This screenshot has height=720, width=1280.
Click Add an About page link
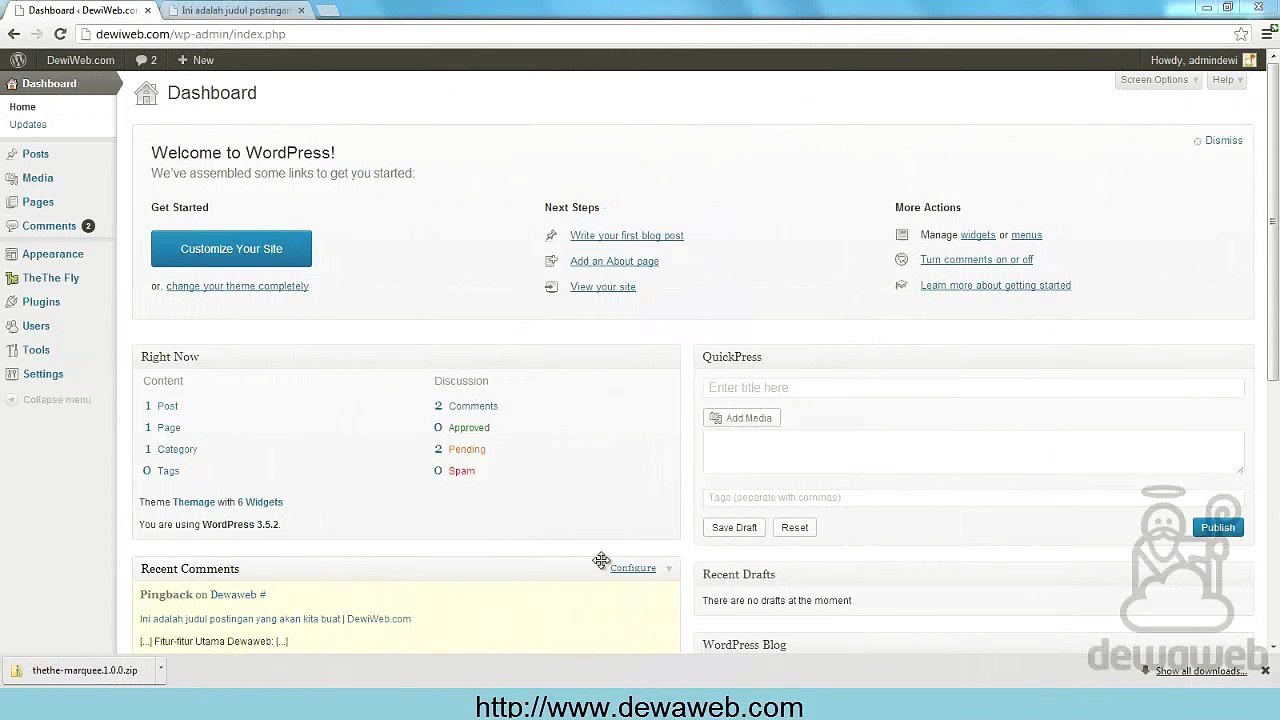614,261
